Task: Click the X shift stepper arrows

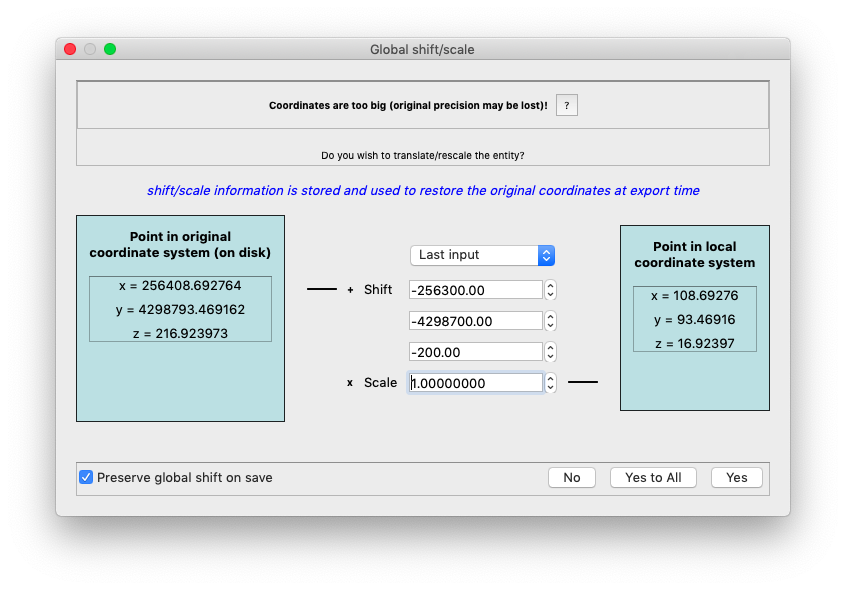Action: (x=551, y=289)
